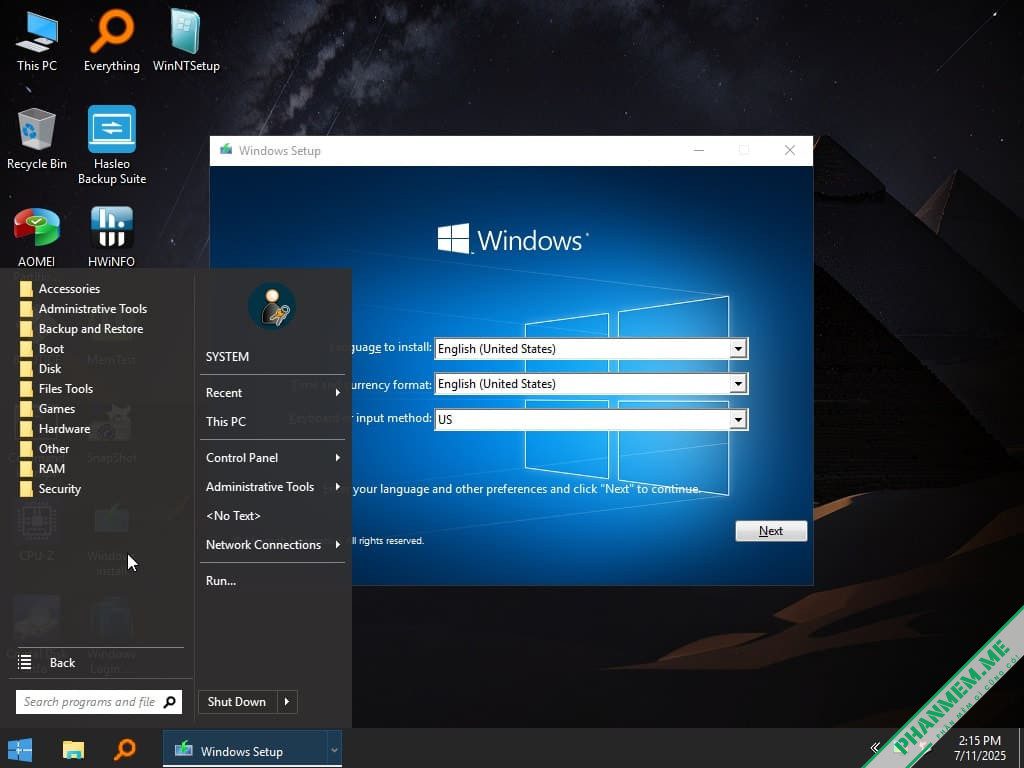Close the Windows Setup window
Screen dimensions: 1024x768
pyautogui.click(x=790, y=150)
